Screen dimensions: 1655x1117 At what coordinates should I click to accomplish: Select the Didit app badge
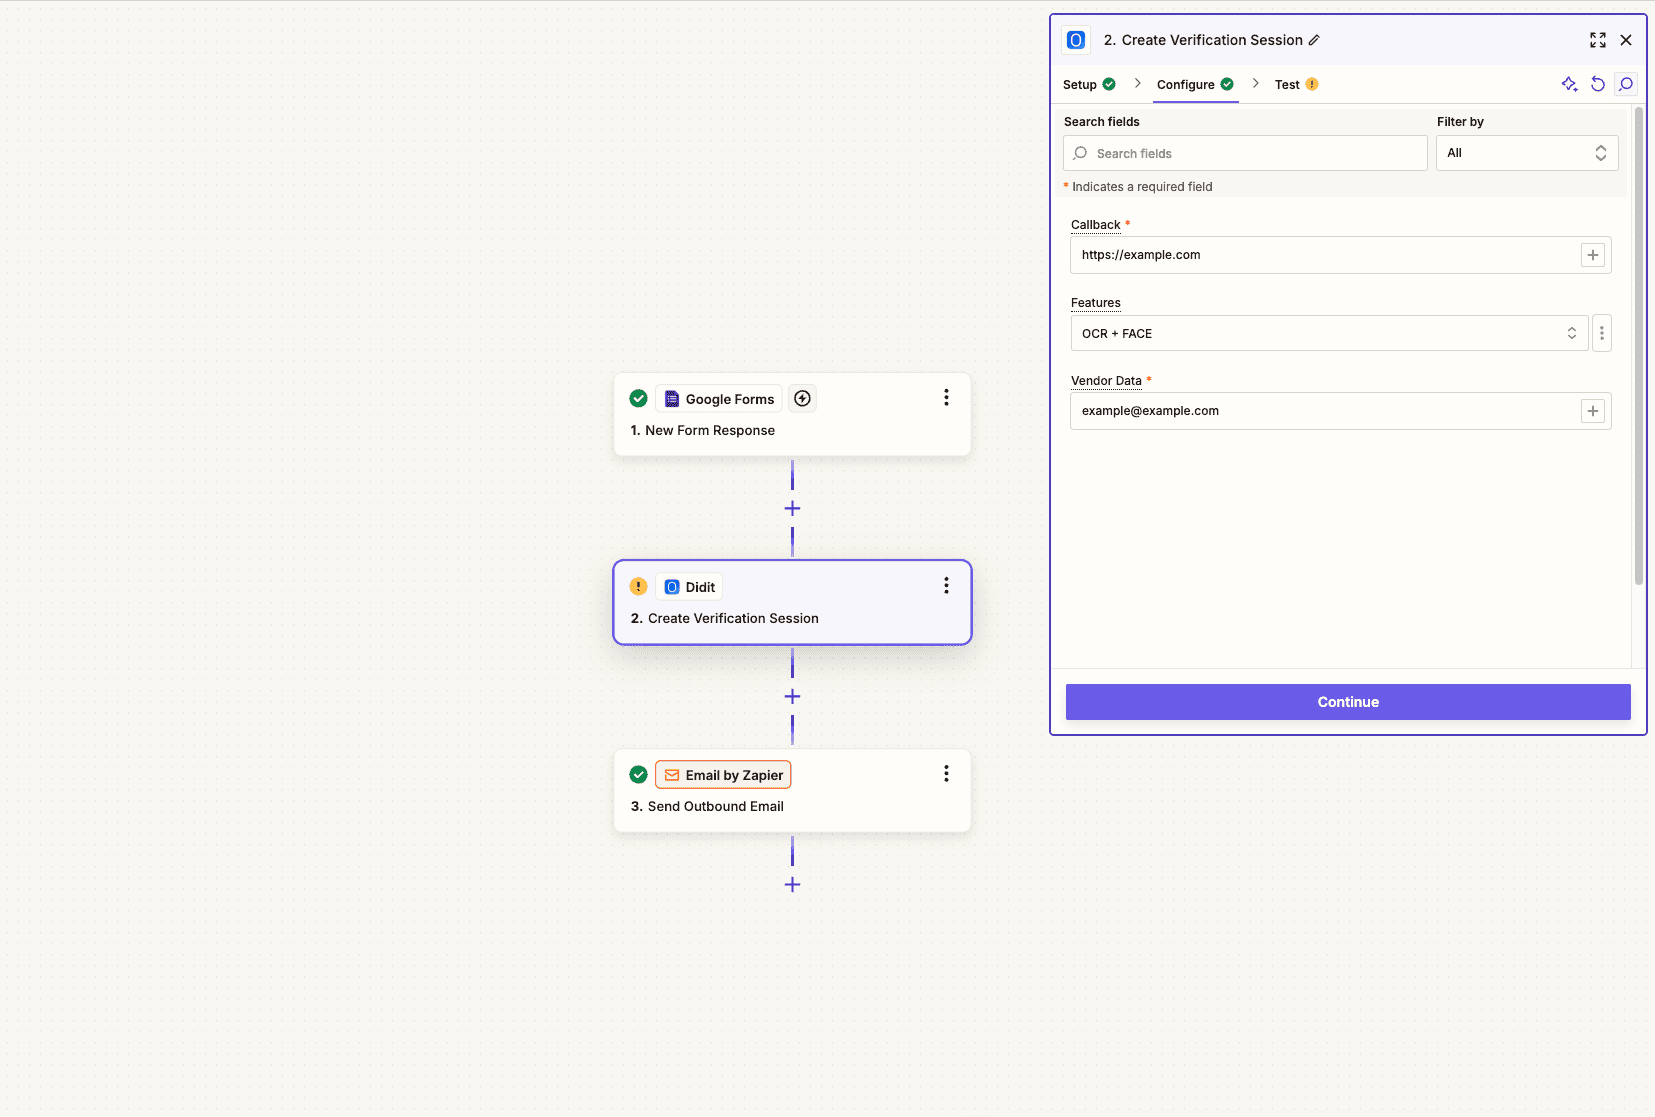(x=690, y=587)
